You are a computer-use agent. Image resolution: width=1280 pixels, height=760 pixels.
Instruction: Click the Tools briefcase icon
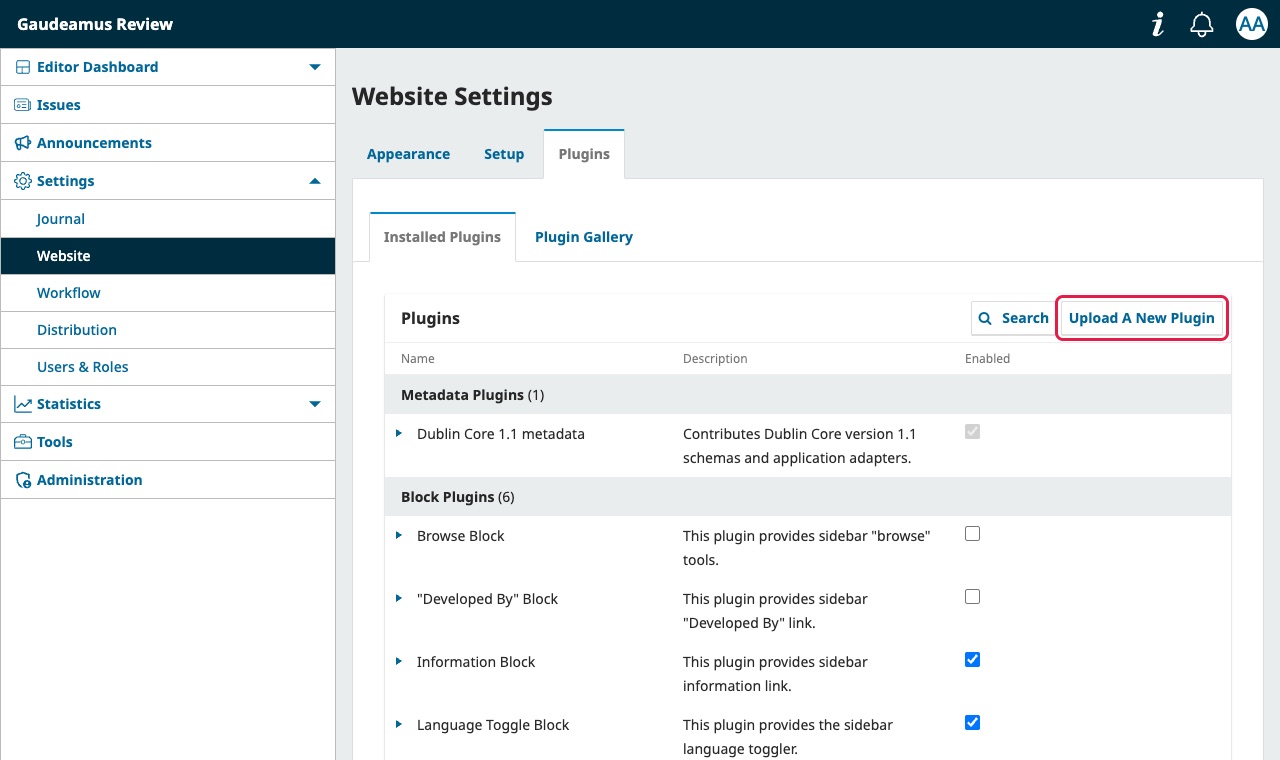tap(23, 442)
